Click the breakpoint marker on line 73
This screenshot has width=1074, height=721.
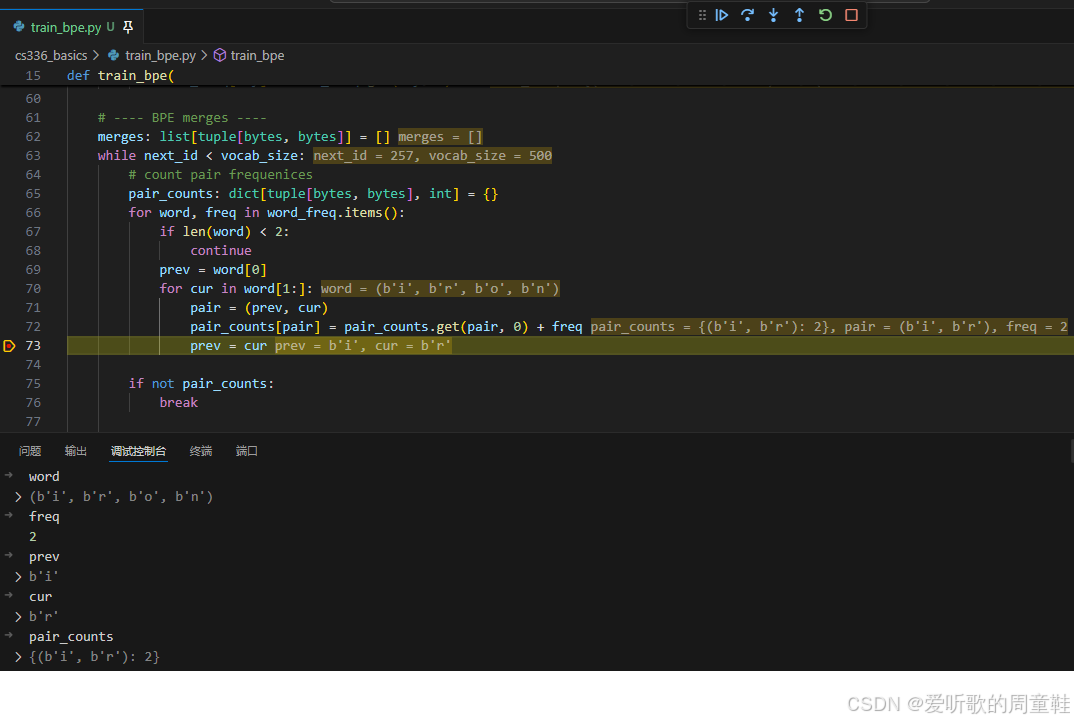coord(9,346)
